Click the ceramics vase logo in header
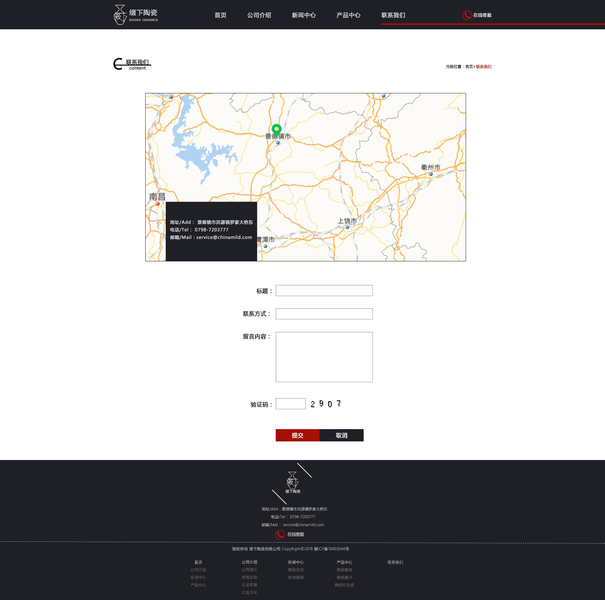The width and height of the screenshot is (605, 600). point(120,15)
